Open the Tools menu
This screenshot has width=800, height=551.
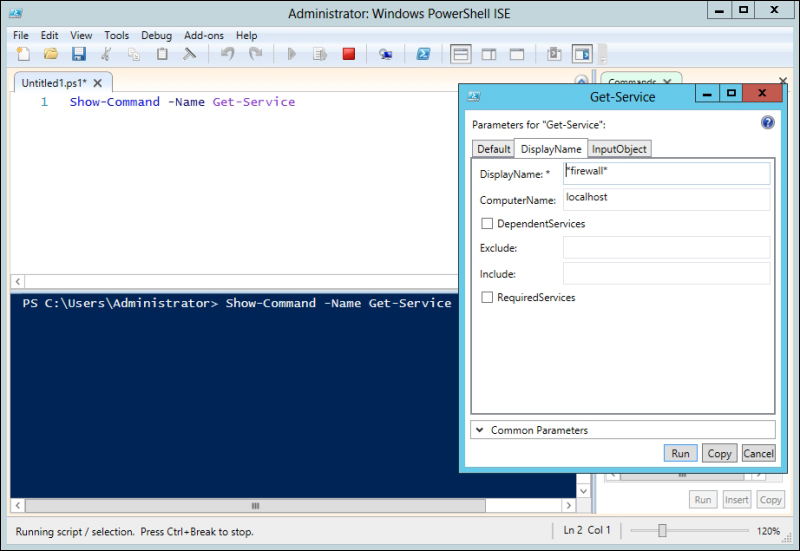coord(117,35)
